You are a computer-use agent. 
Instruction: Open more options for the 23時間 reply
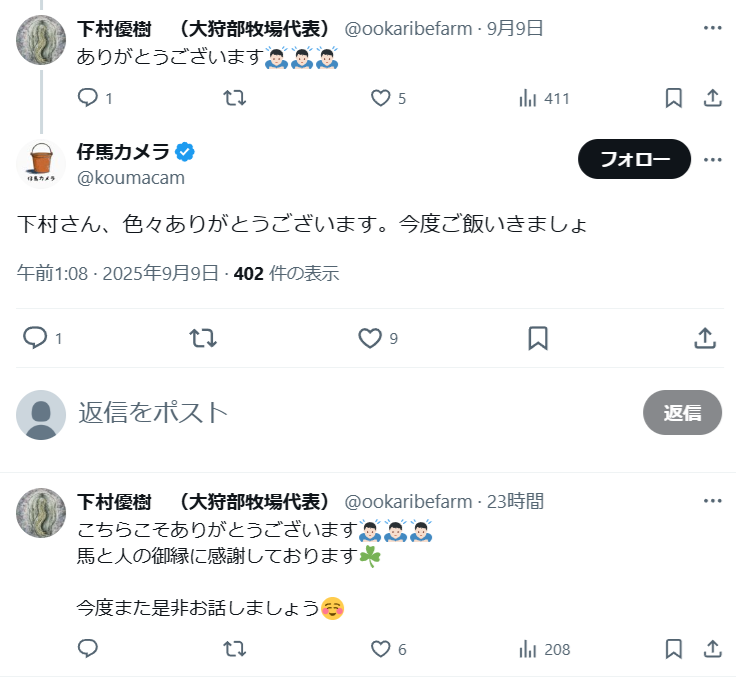tap(712, 501)
